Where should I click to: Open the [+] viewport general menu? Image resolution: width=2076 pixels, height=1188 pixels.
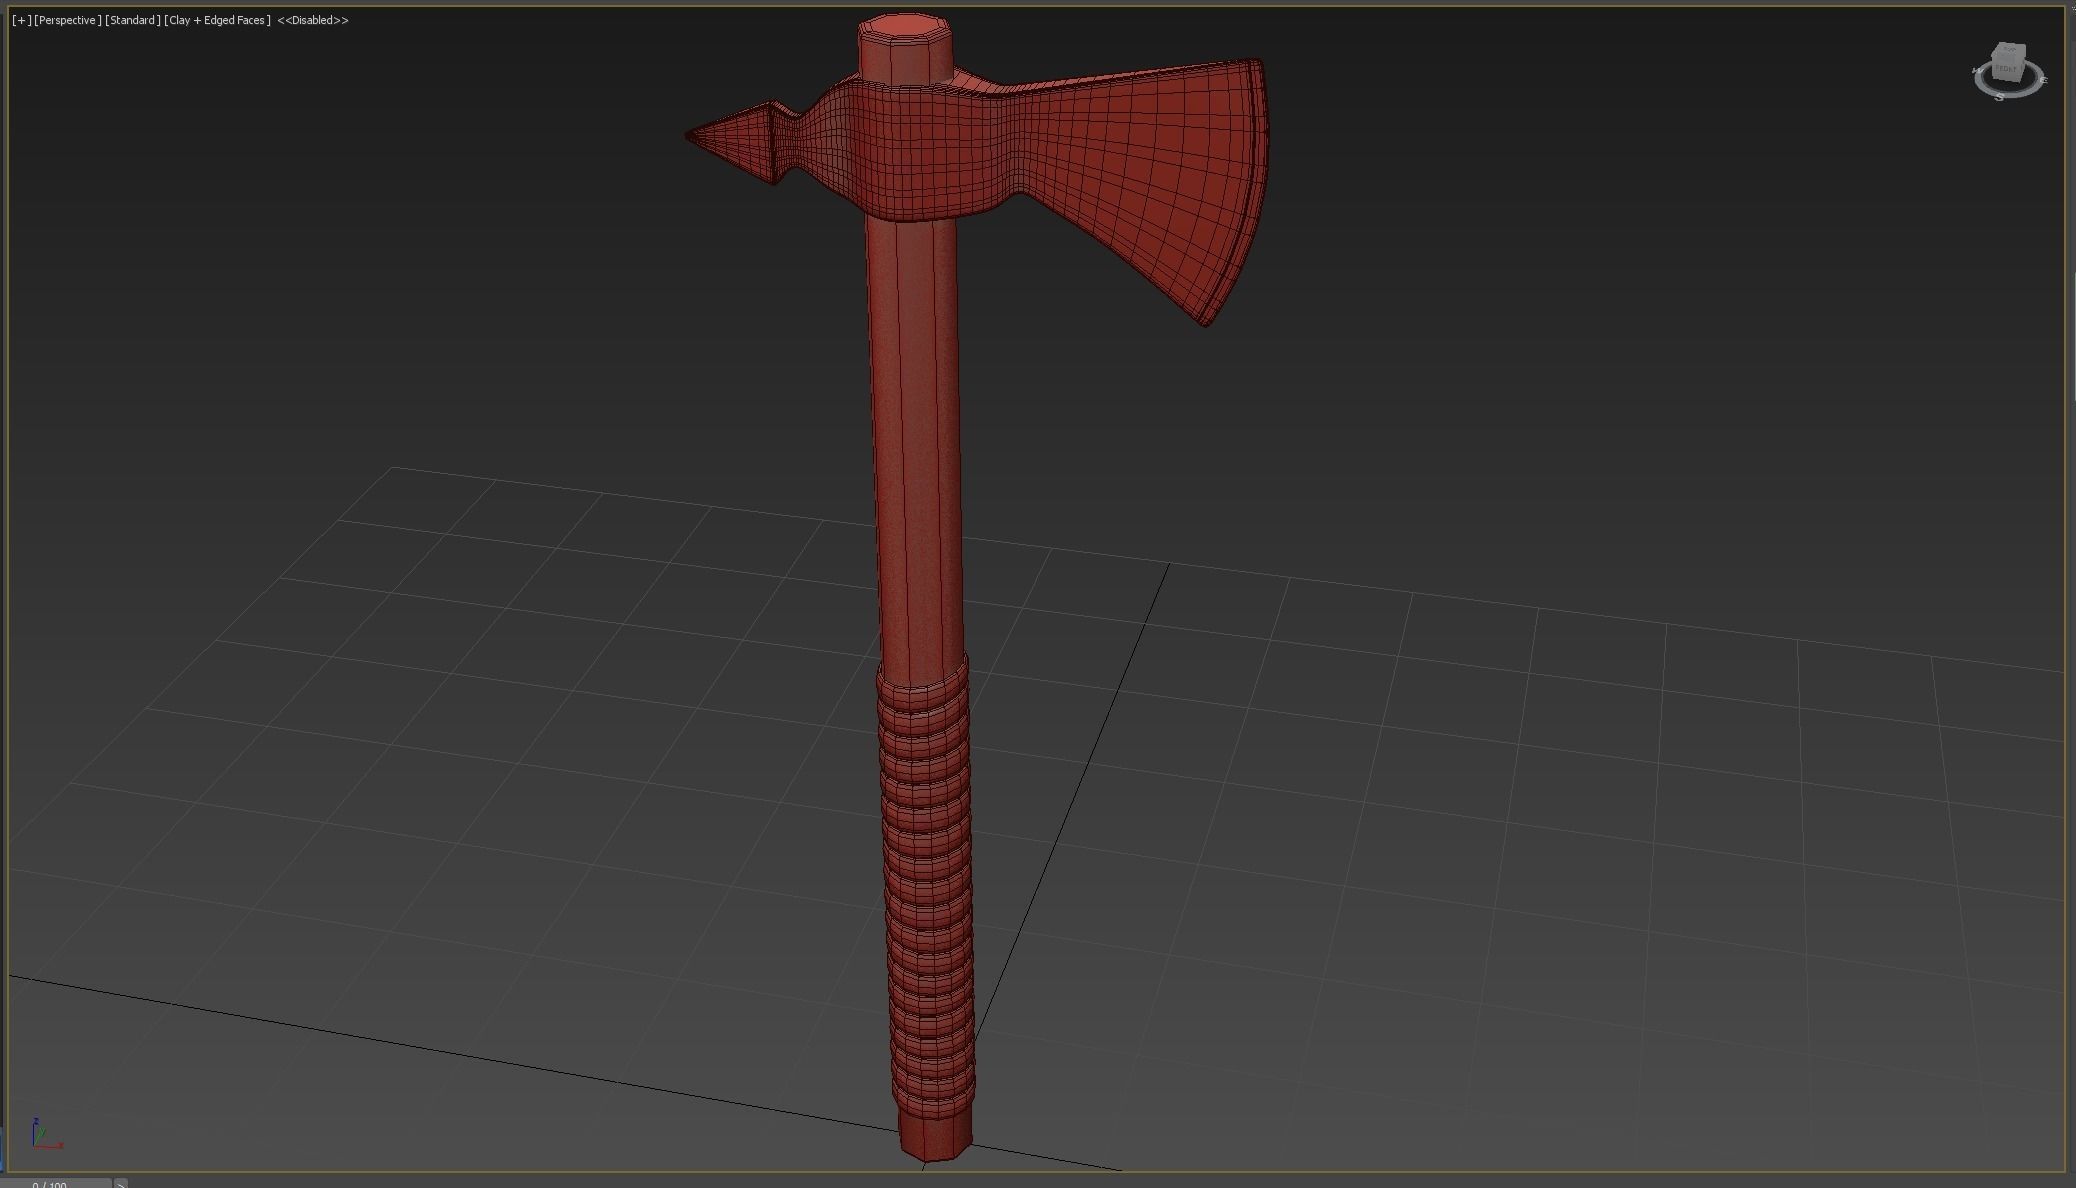(x=21, y=20)
